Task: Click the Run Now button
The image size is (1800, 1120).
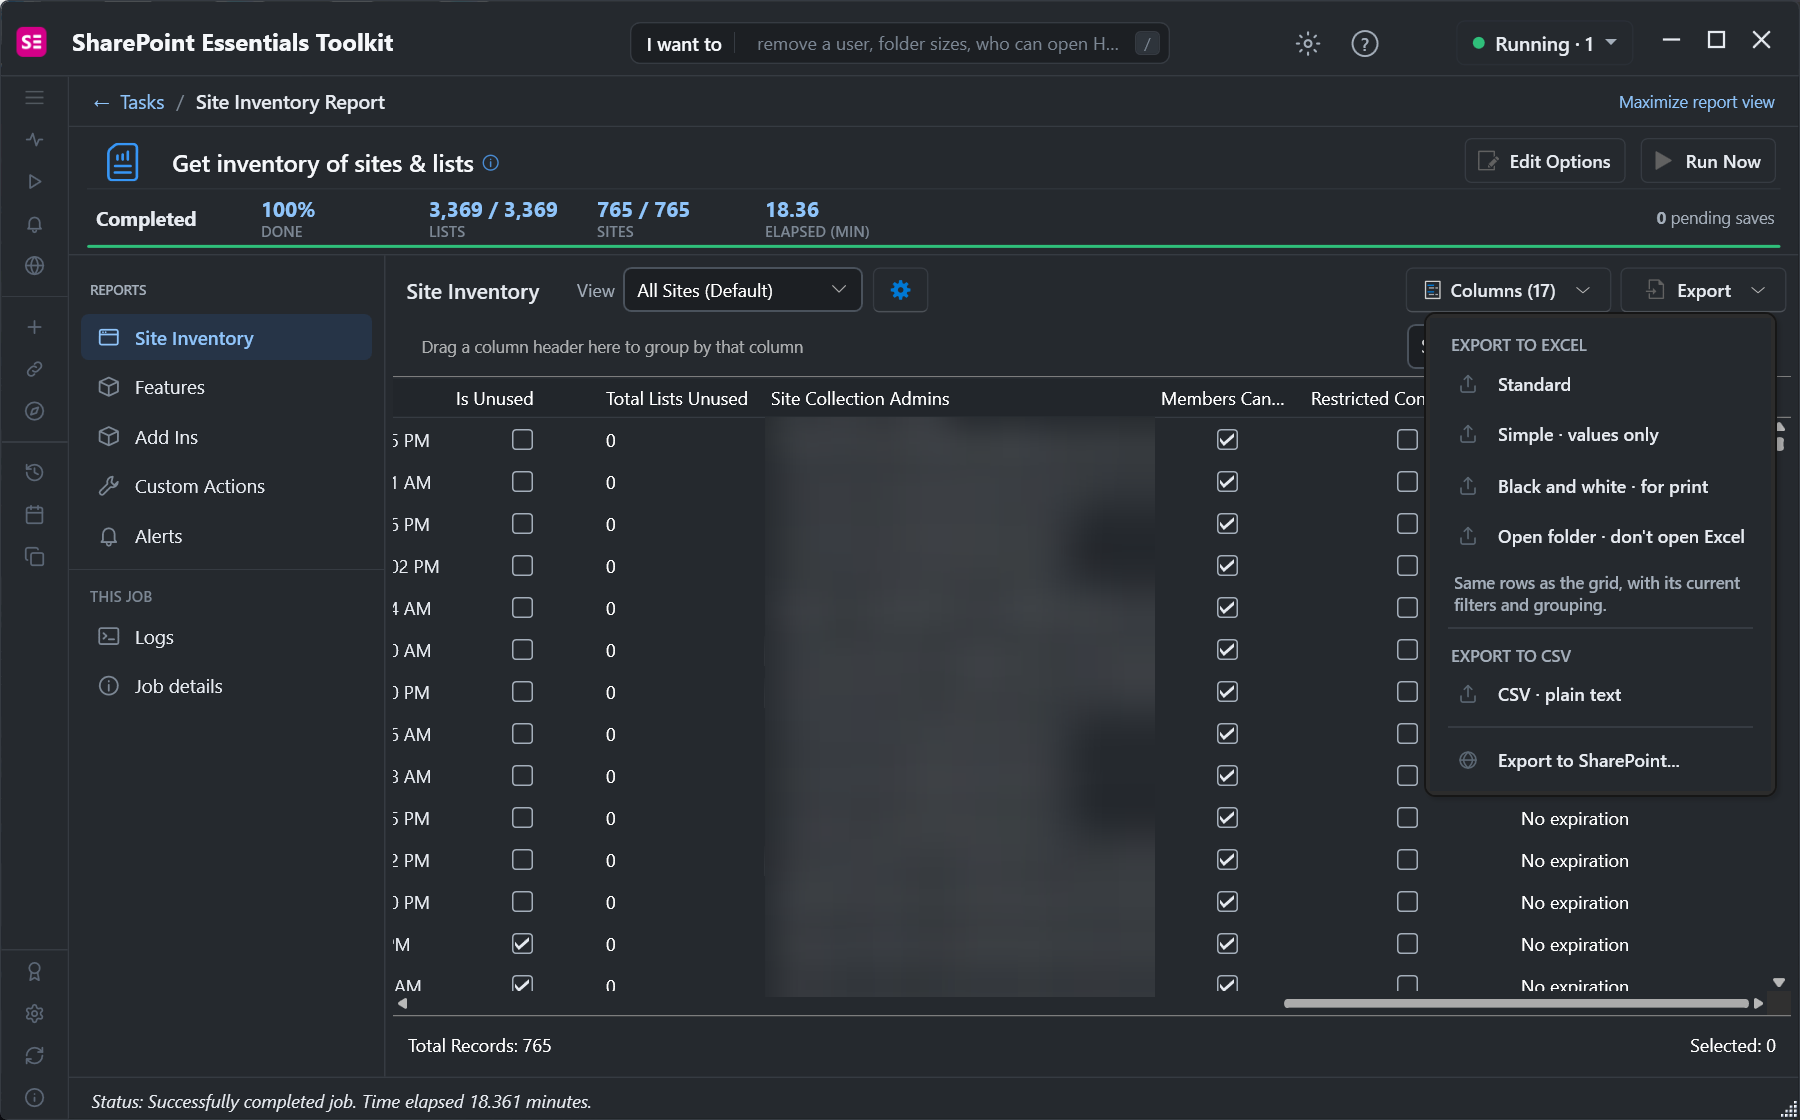Action: [x=1708, y=161]
